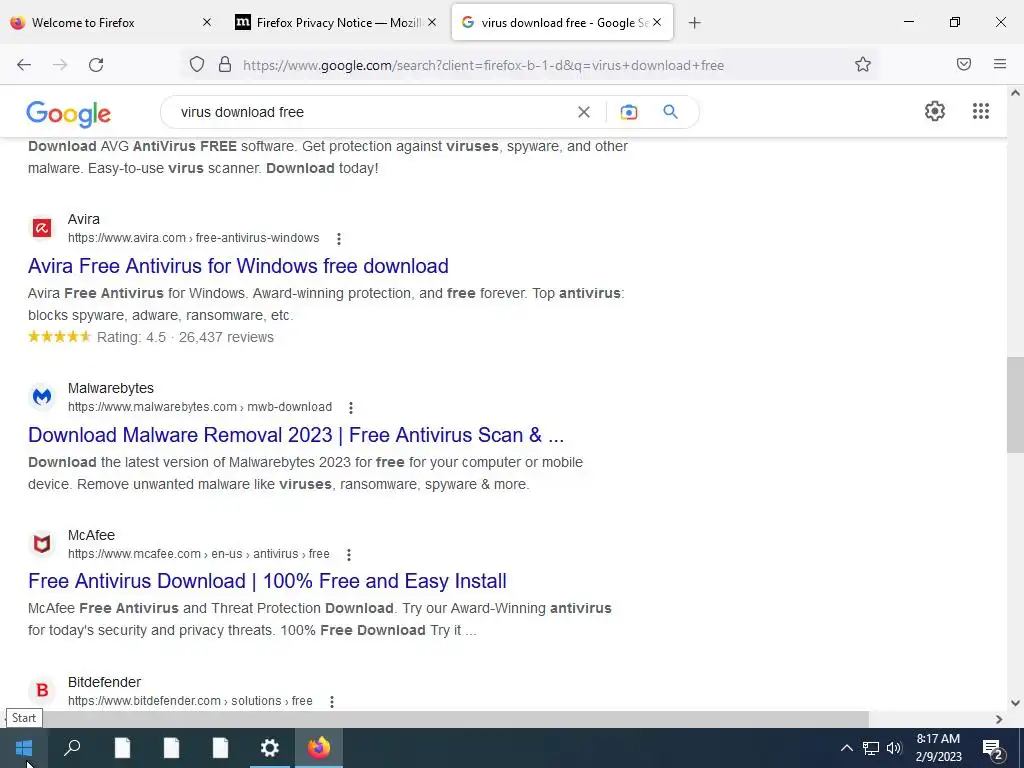This screenshot has width=1024, height=768.
Task: Click the Malwarebytes favicon in the results
Action: (42, 396)
